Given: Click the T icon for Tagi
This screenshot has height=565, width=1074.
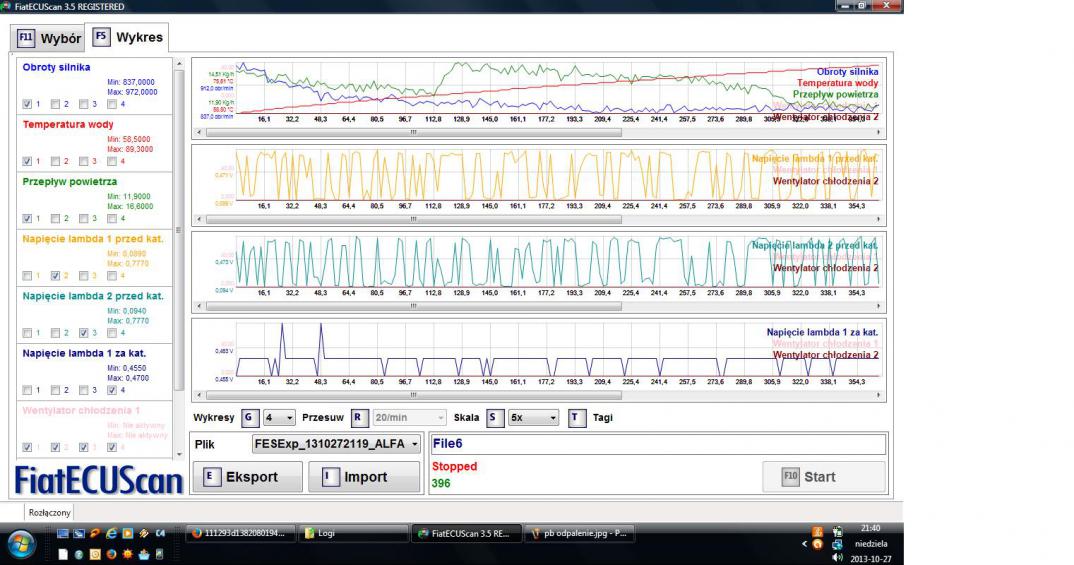Looking at the screenshot, I should coord(577,418).
